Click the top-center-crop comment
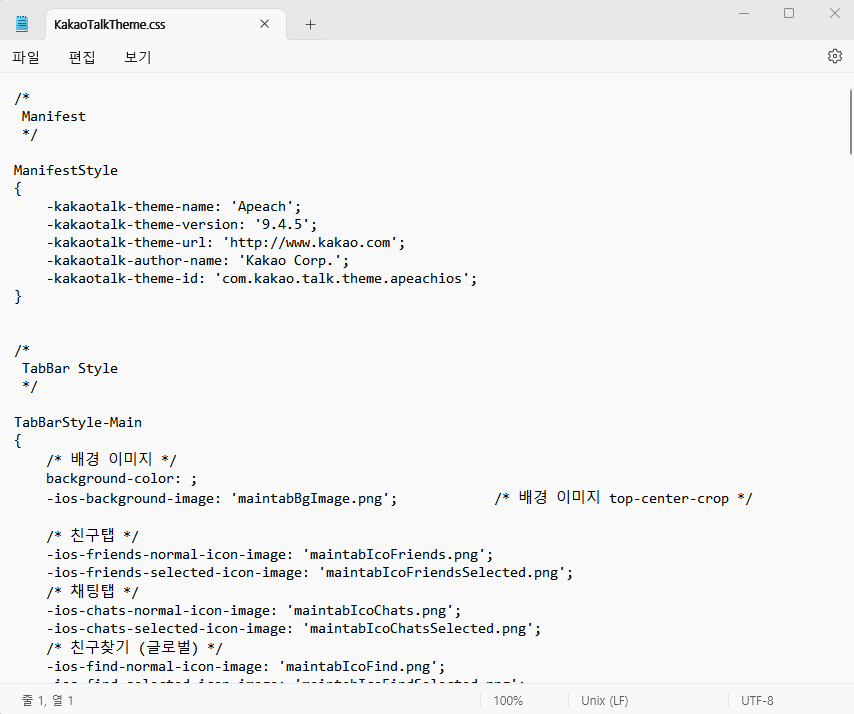 [624, 498]
